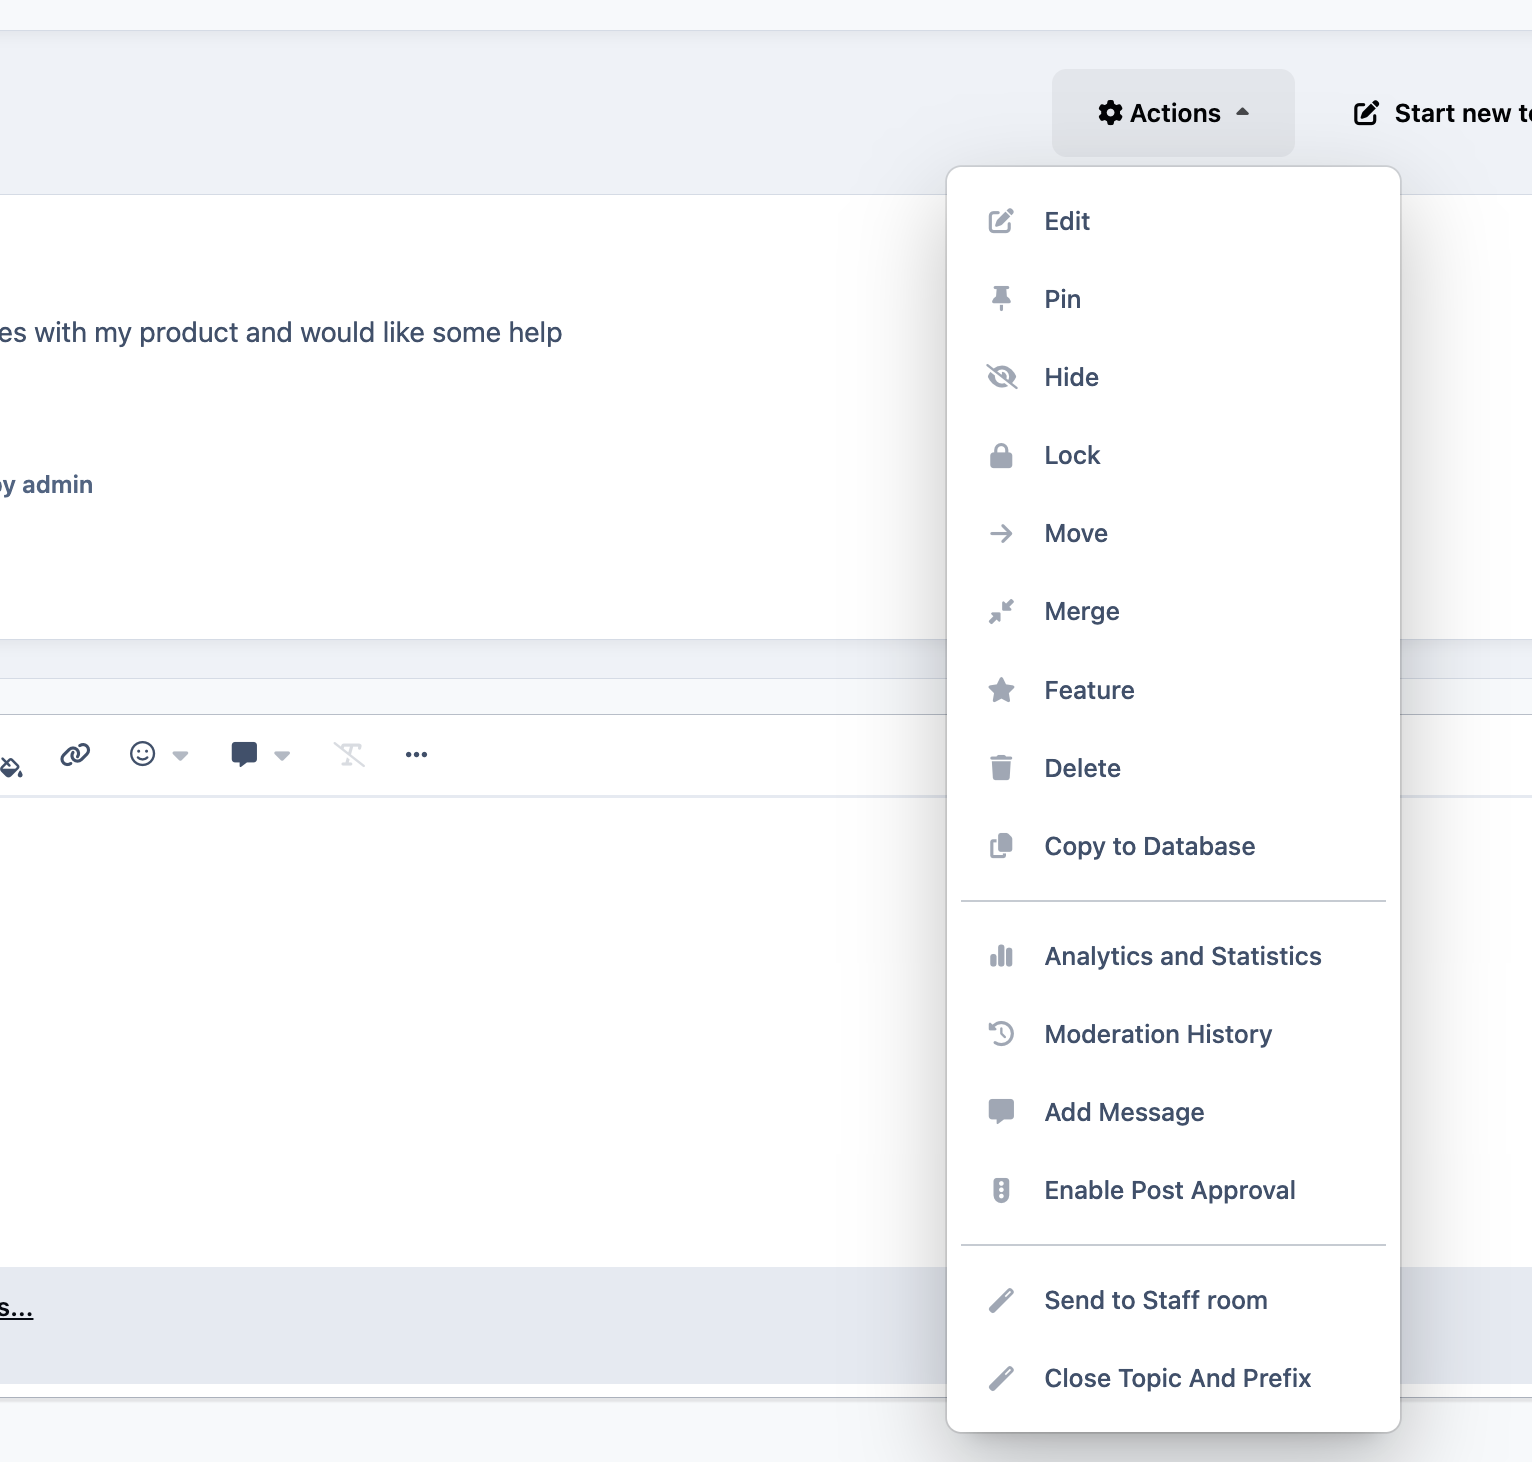Click the background color paint bucket icon
The height and width of the screenshot is (1462, 1532).
click(x=10, y=767)
